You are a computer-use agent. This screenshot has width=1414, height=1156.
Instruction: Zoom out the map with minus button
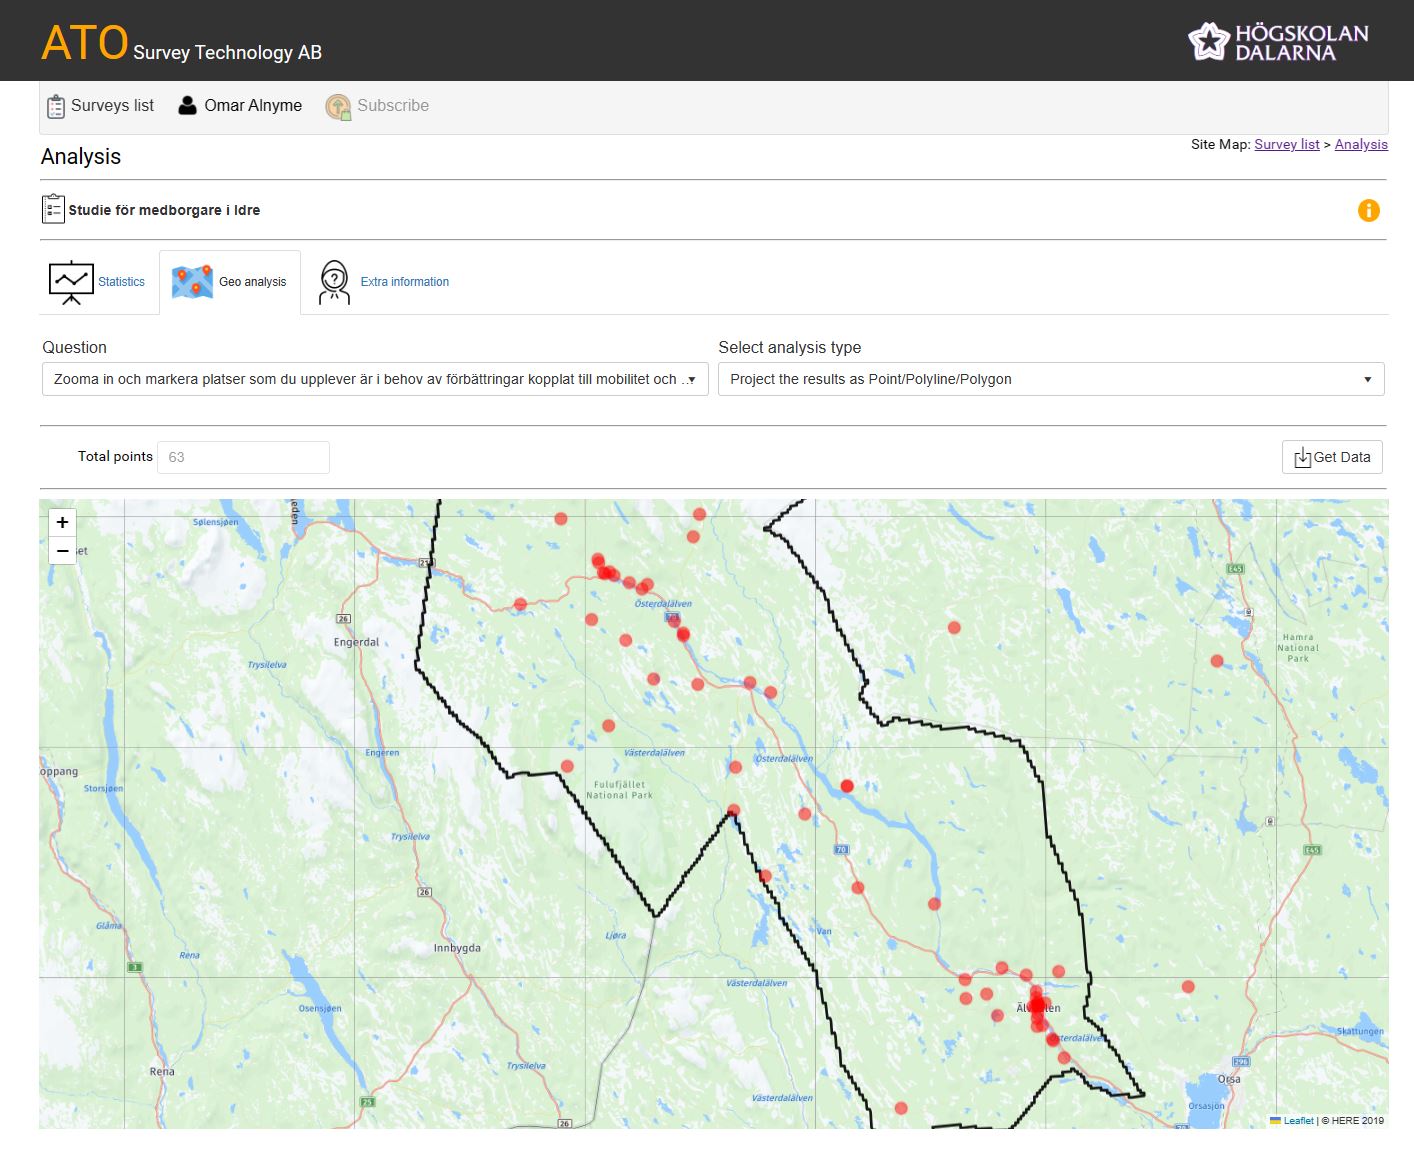tap(62, 551)
